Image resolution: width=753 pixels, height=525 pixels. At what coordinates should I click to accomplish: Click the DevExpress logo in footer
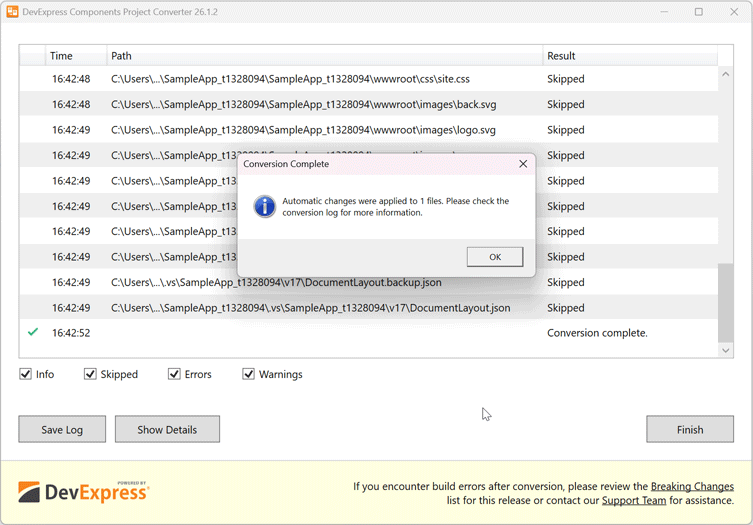coord(84,492)
